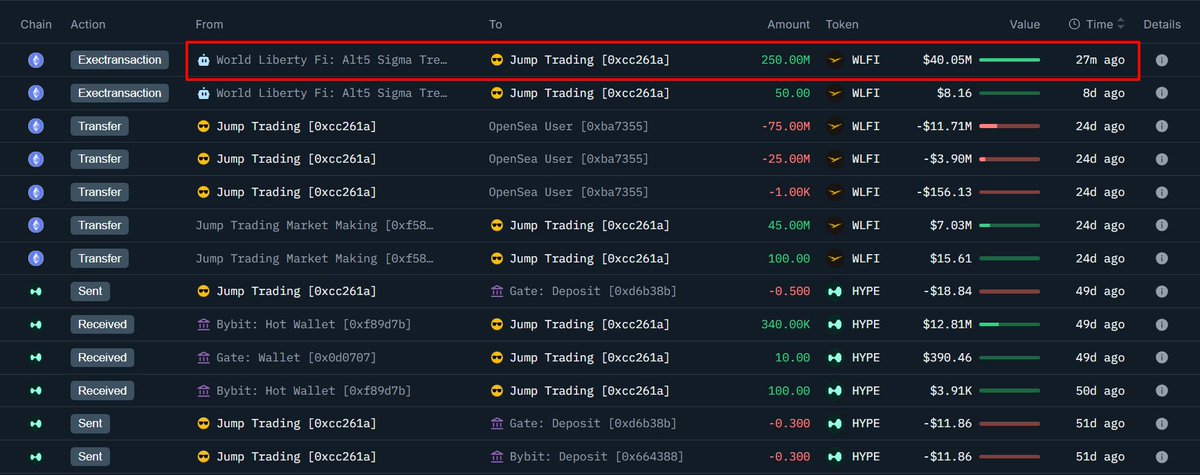
Task: Open details info icon for the -$18.84 row
Action: pos(1162,291)
